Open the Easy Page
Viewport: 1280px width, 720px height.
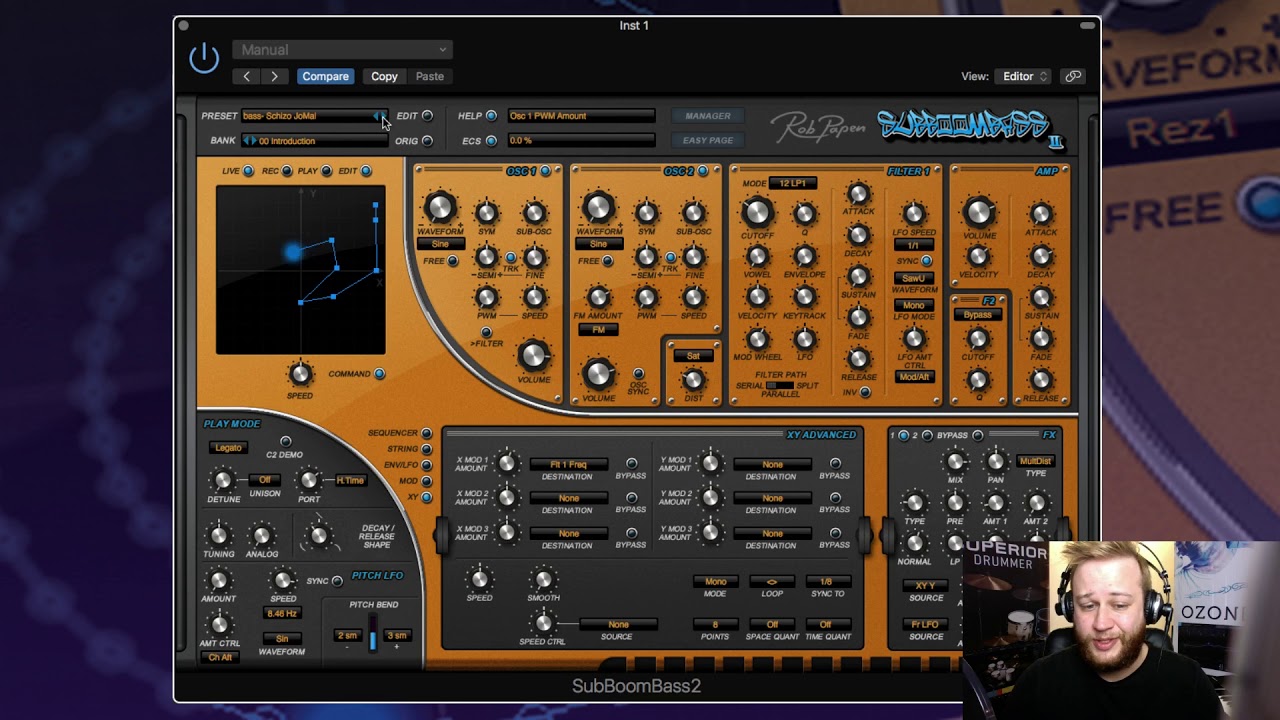pos(708,141)
